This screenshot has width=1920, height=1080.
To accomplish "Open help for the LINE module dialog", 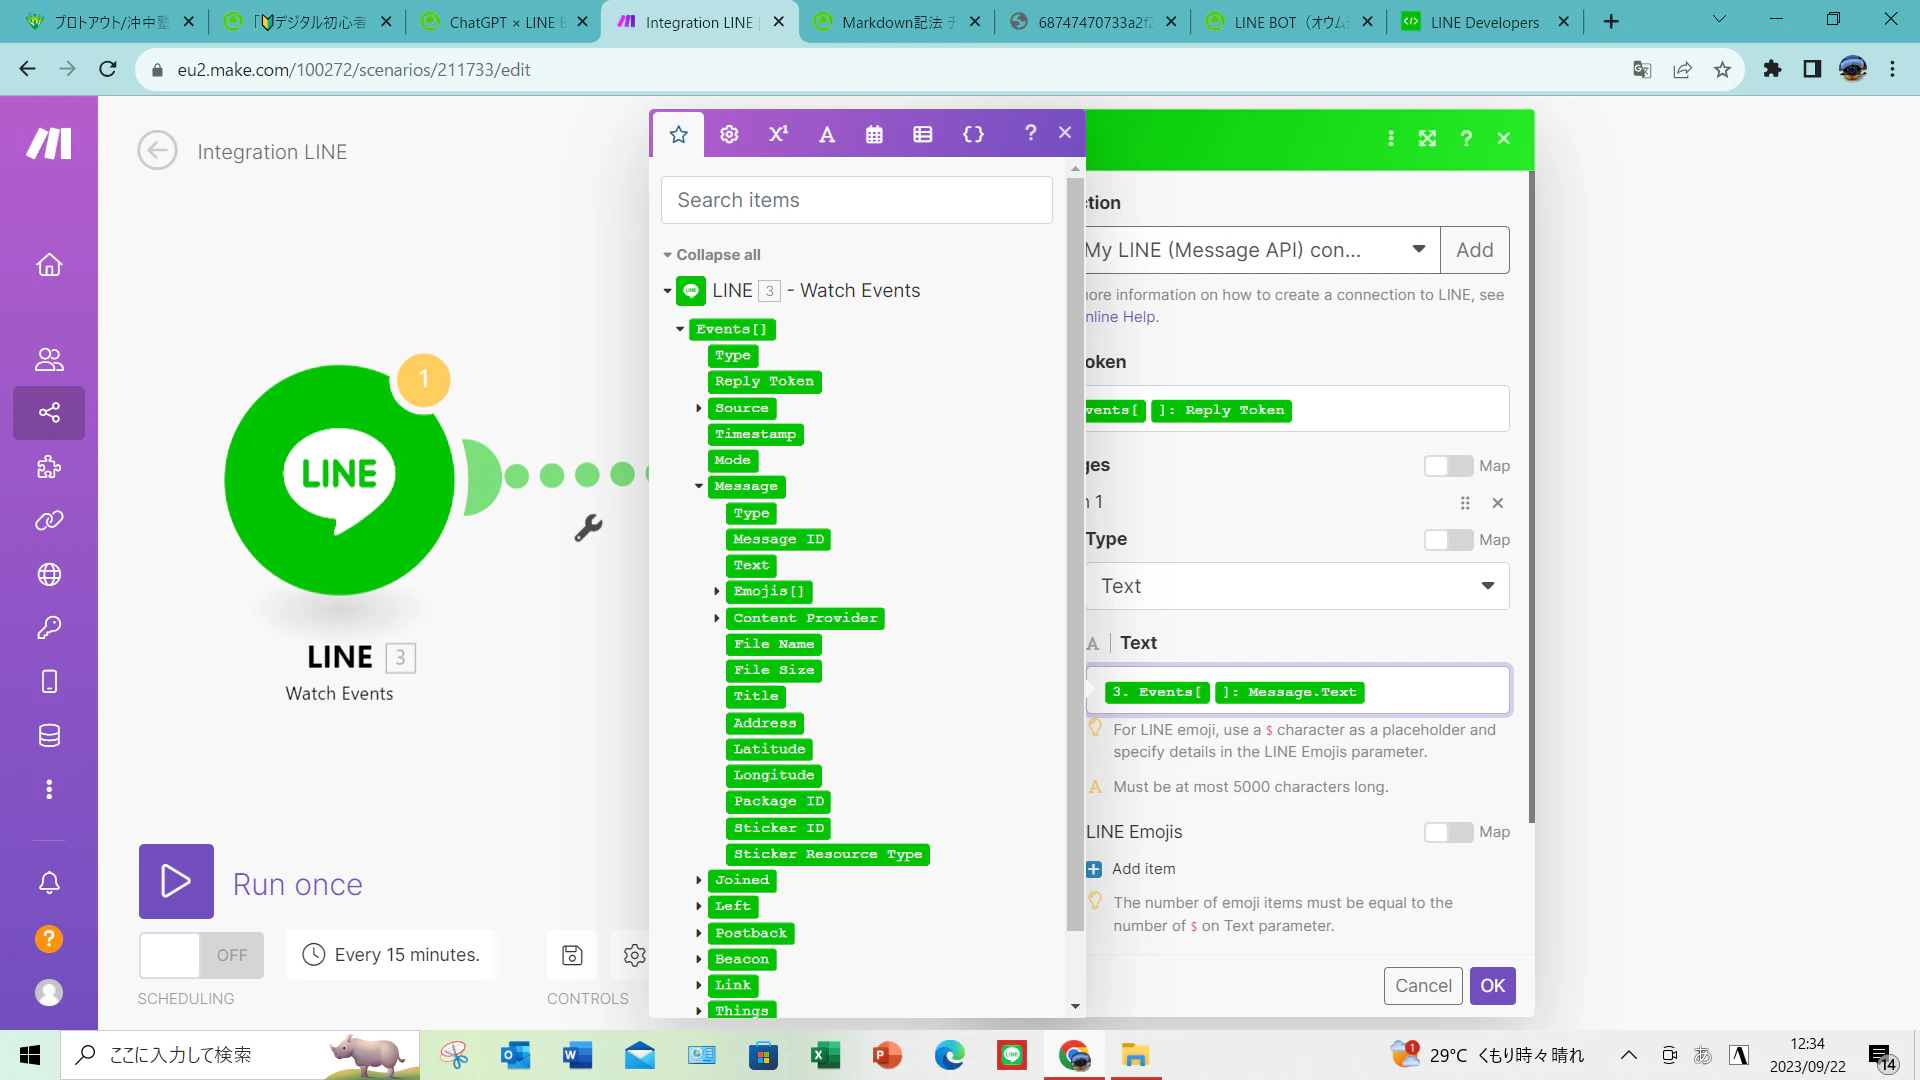I will tap(1466, 139).
